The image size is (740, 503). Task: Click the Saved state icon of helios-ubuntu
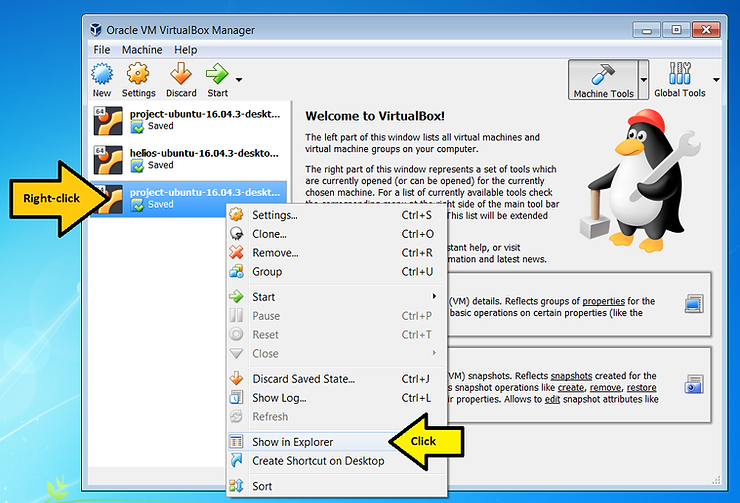[x=137, y=166]
